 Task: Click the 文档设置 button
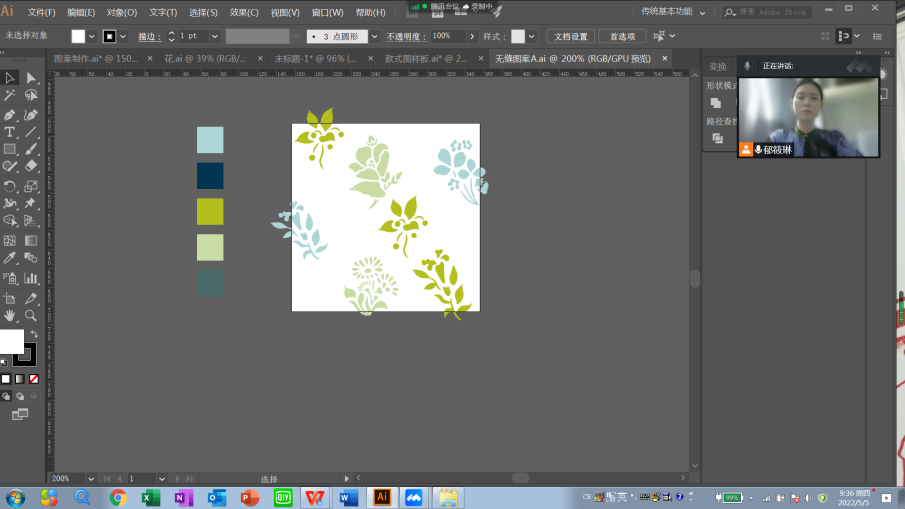click(571, 36)
